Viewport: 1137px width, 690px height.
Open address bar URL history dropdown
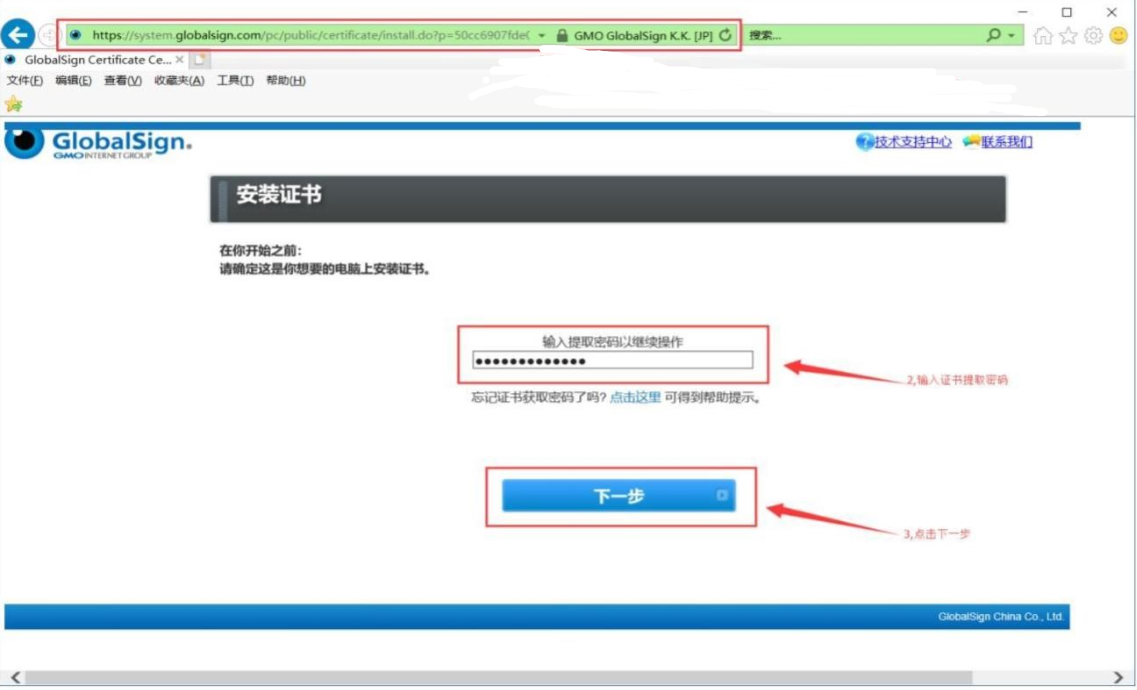coord(541,36)
